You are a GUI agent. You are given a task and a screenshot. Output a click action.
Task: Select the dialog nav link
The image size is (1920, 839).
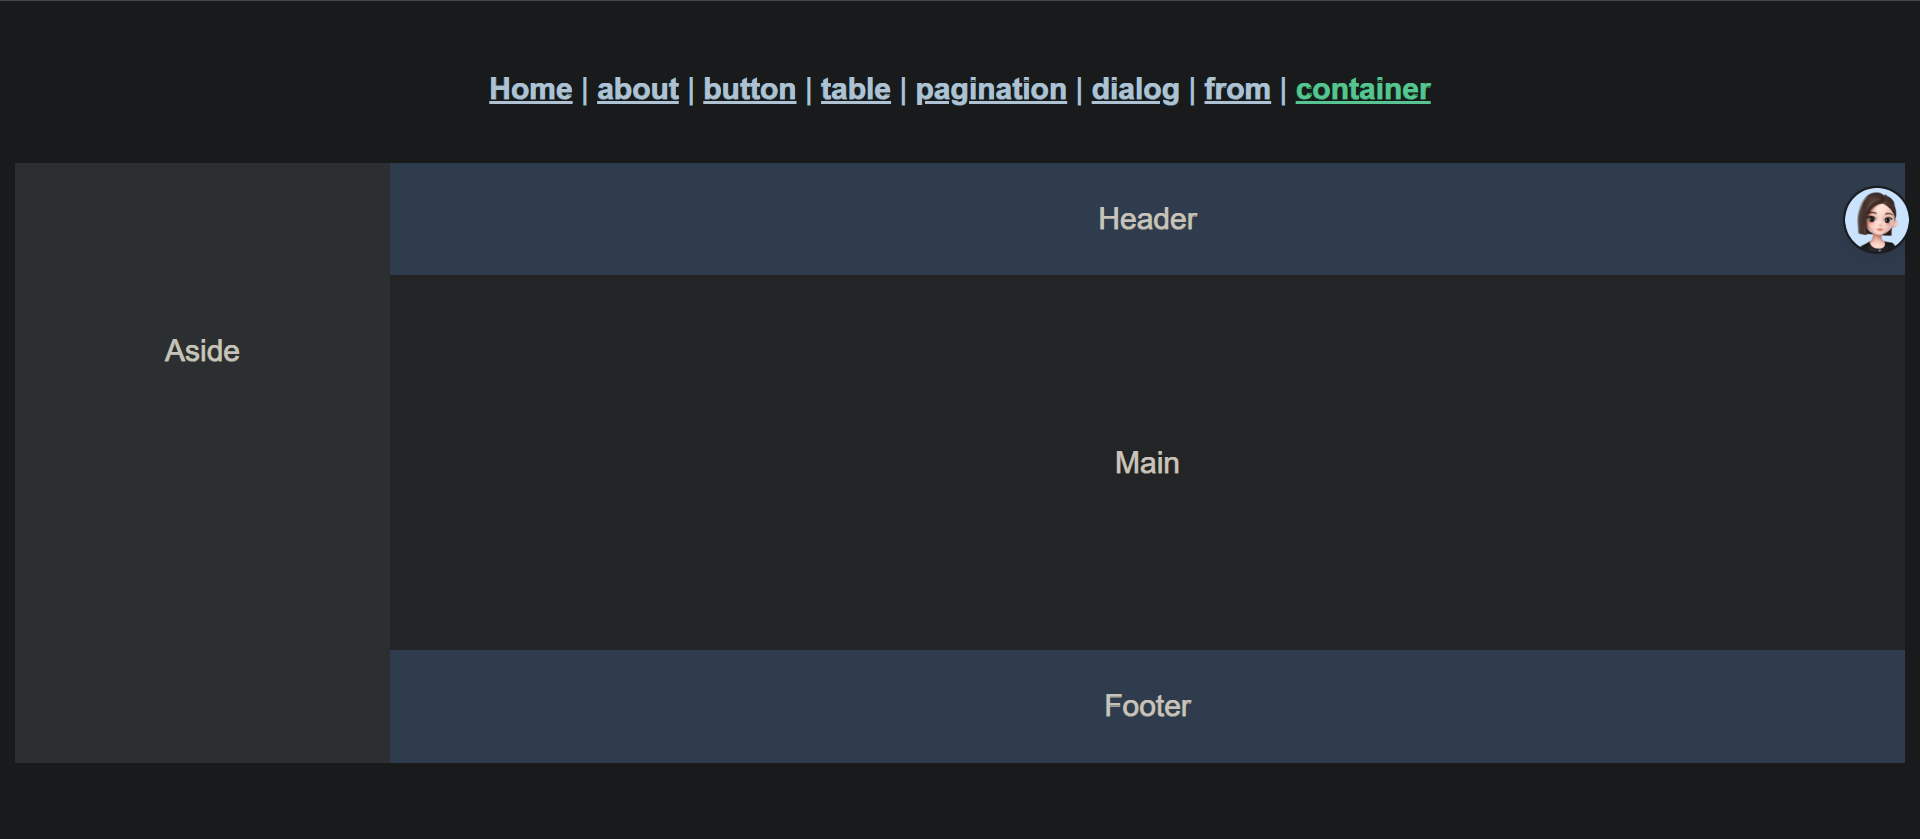[x=1135, y=90]
